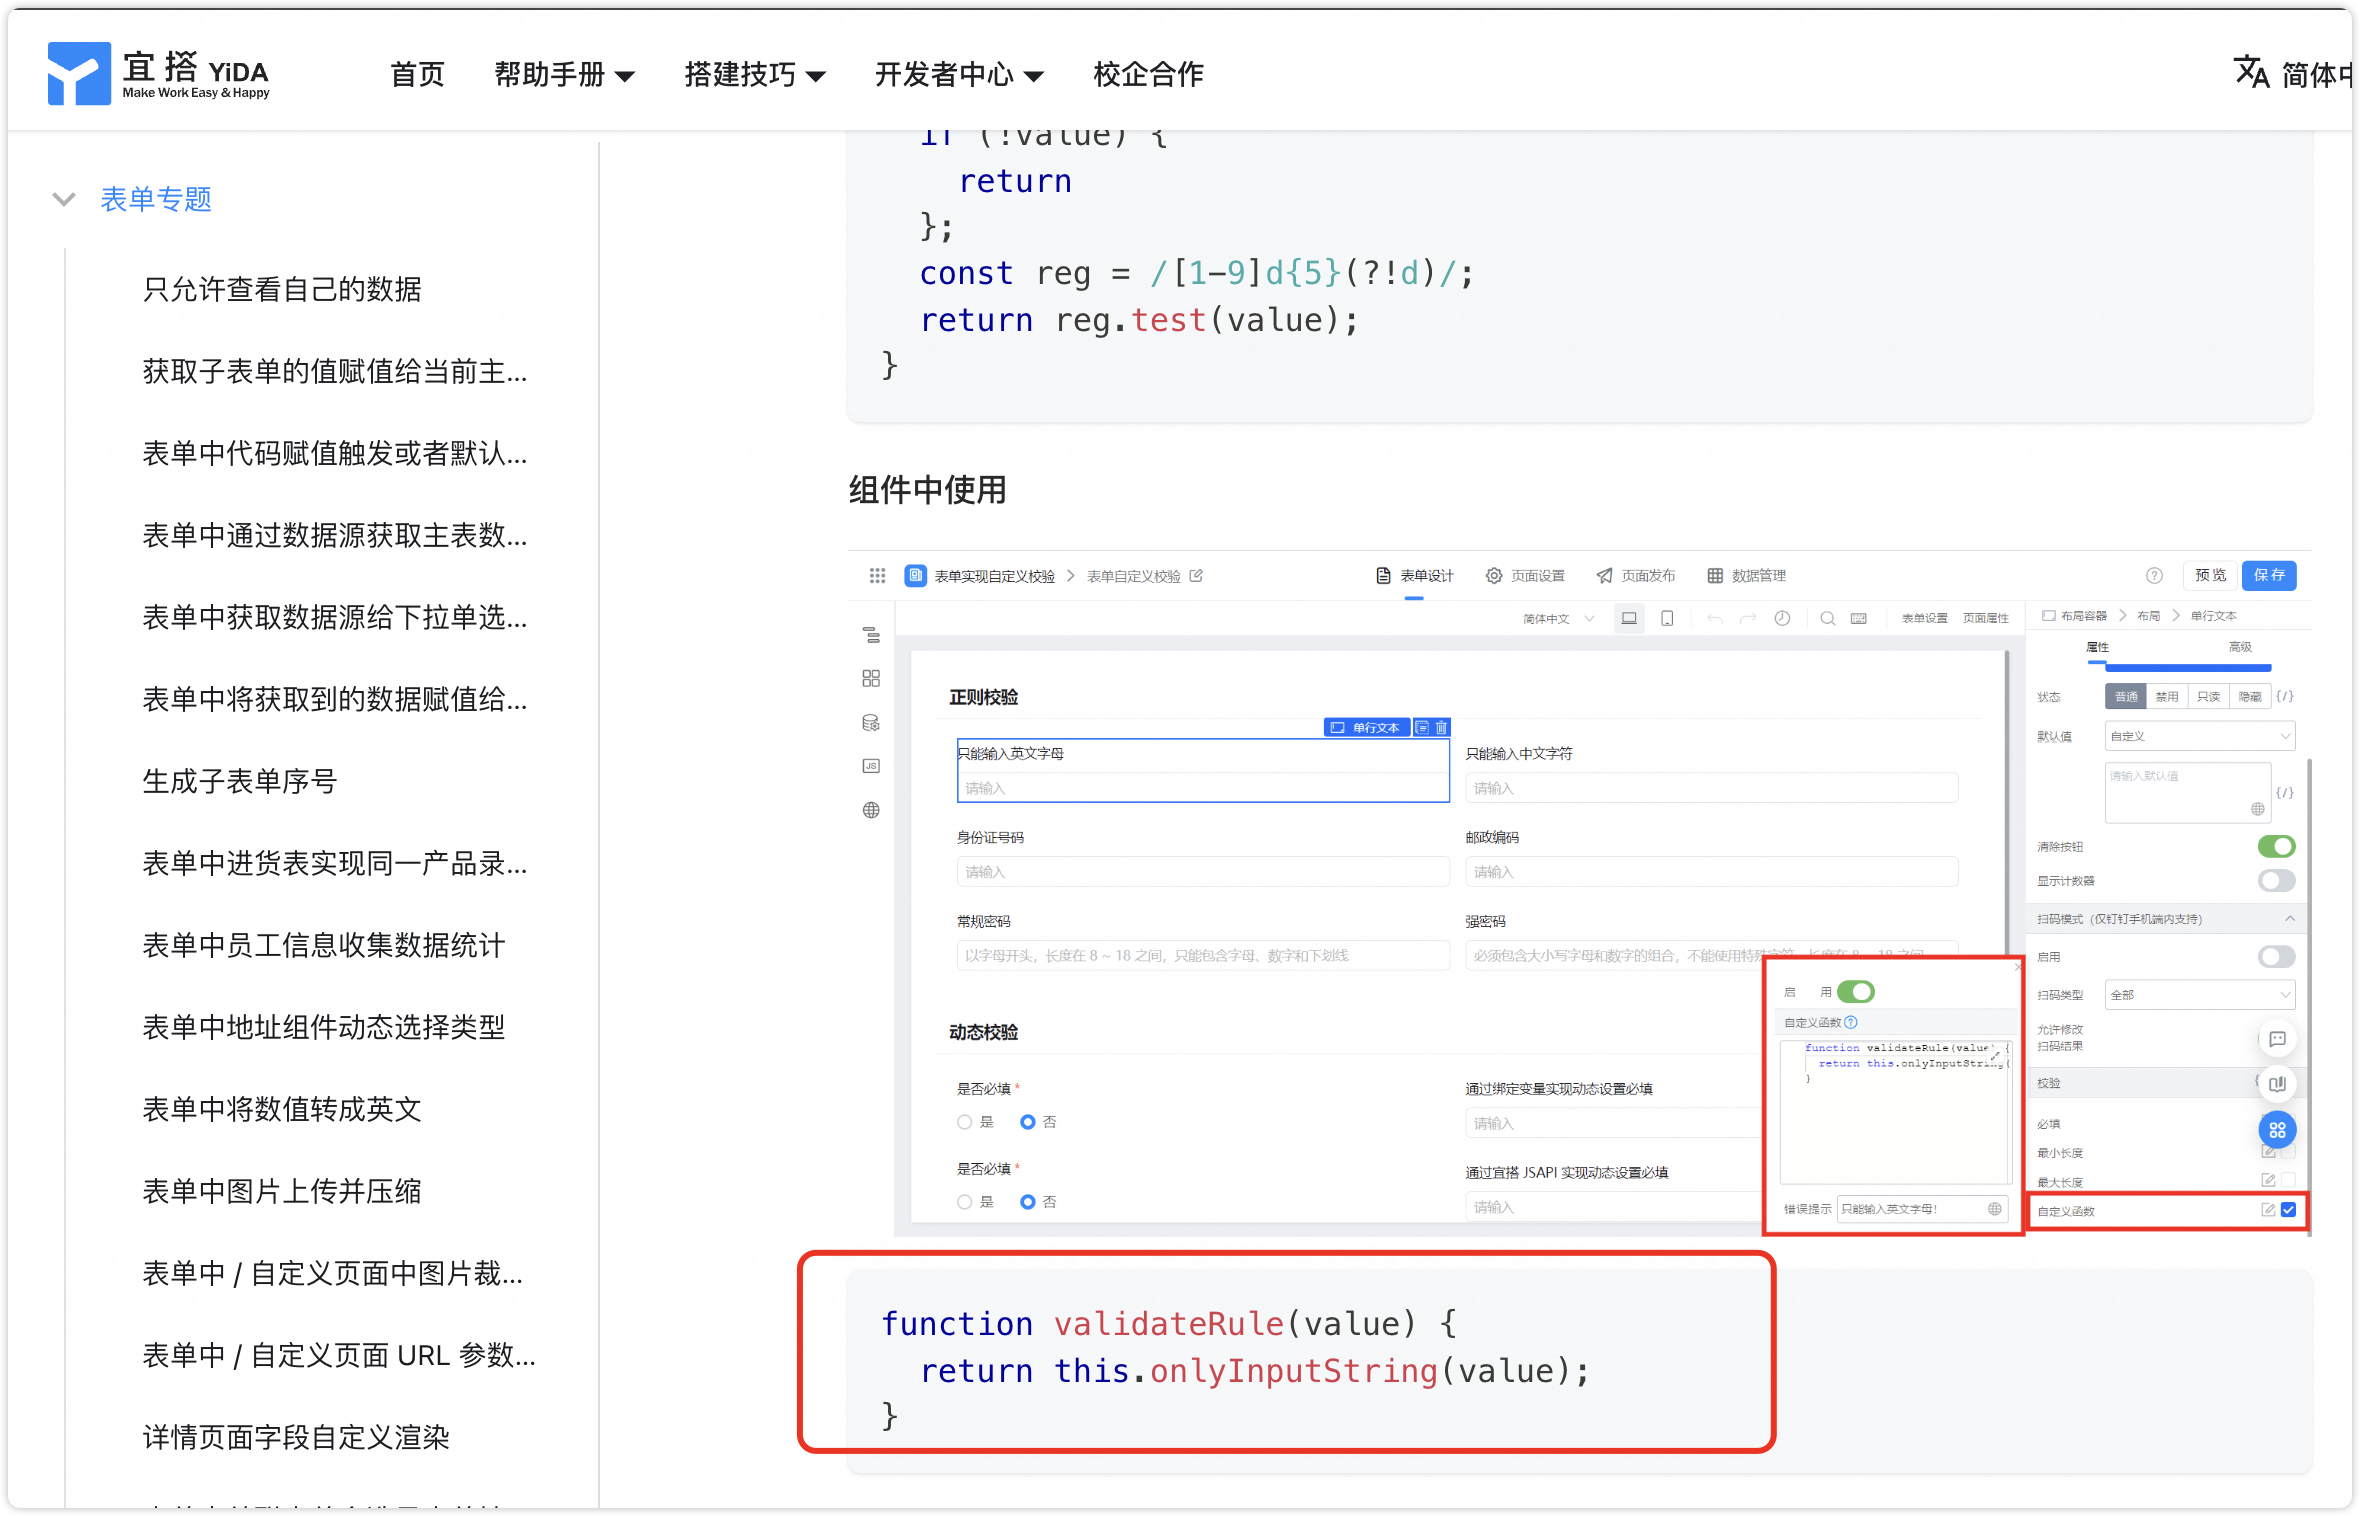Collapse the 表单专题 sidebar section

point(64,199)
